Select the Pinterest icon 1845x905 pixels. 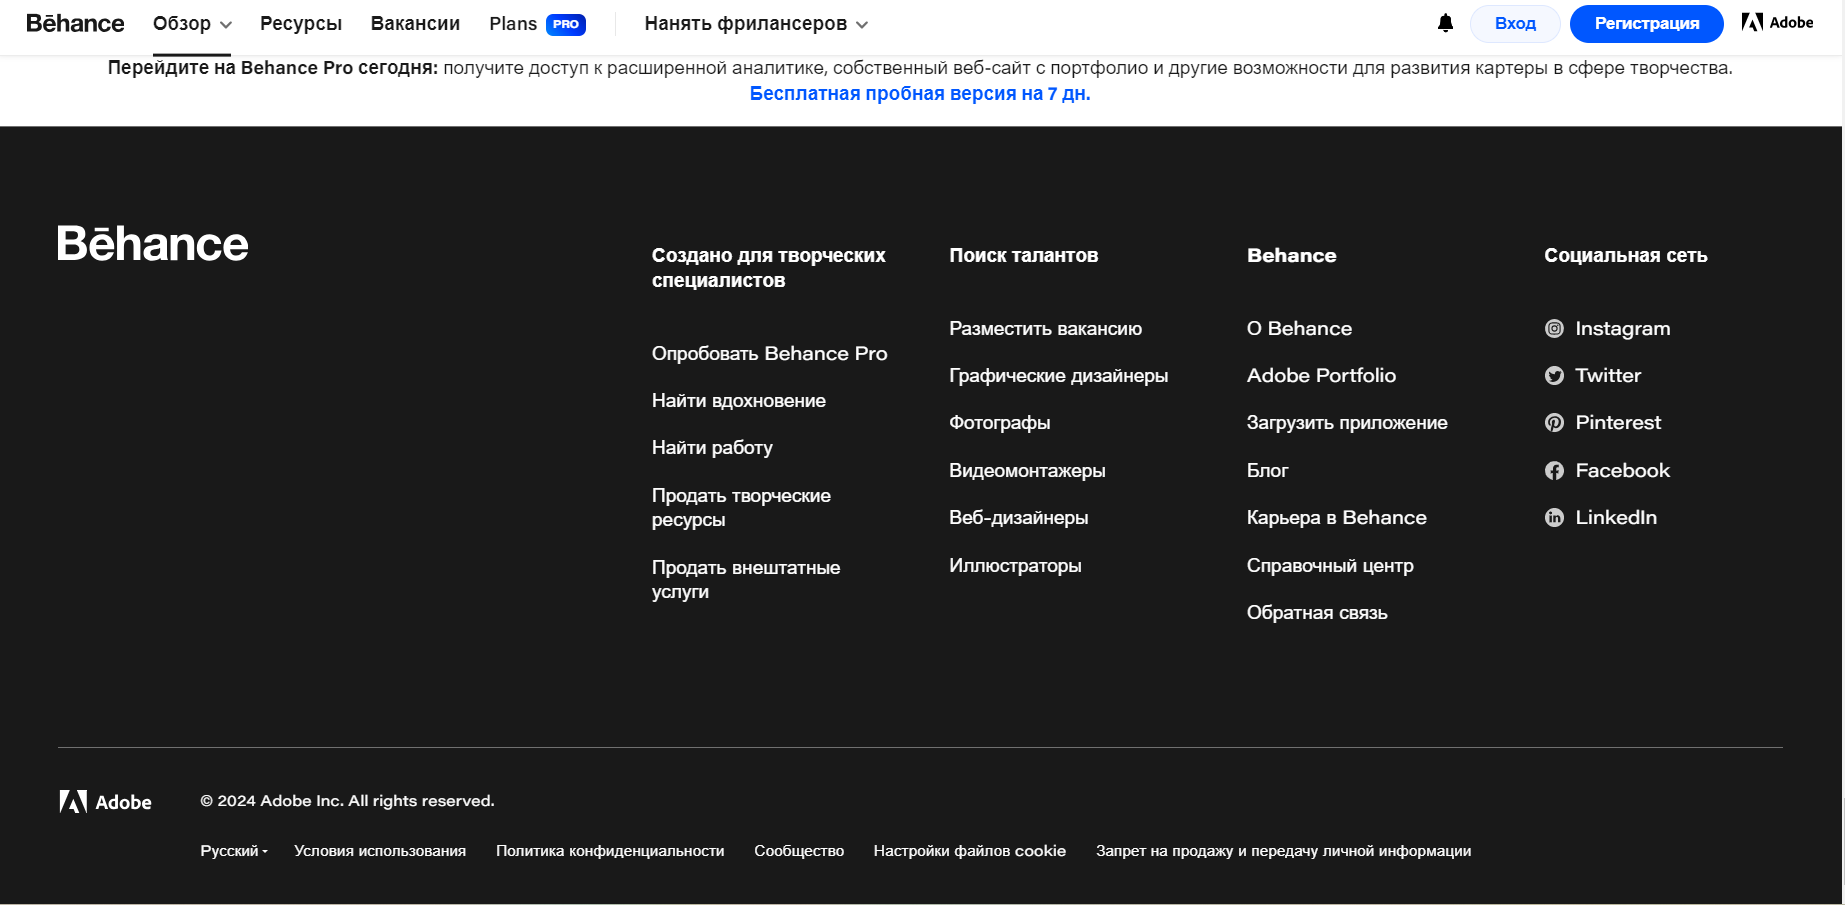(x=1554, y=422)
